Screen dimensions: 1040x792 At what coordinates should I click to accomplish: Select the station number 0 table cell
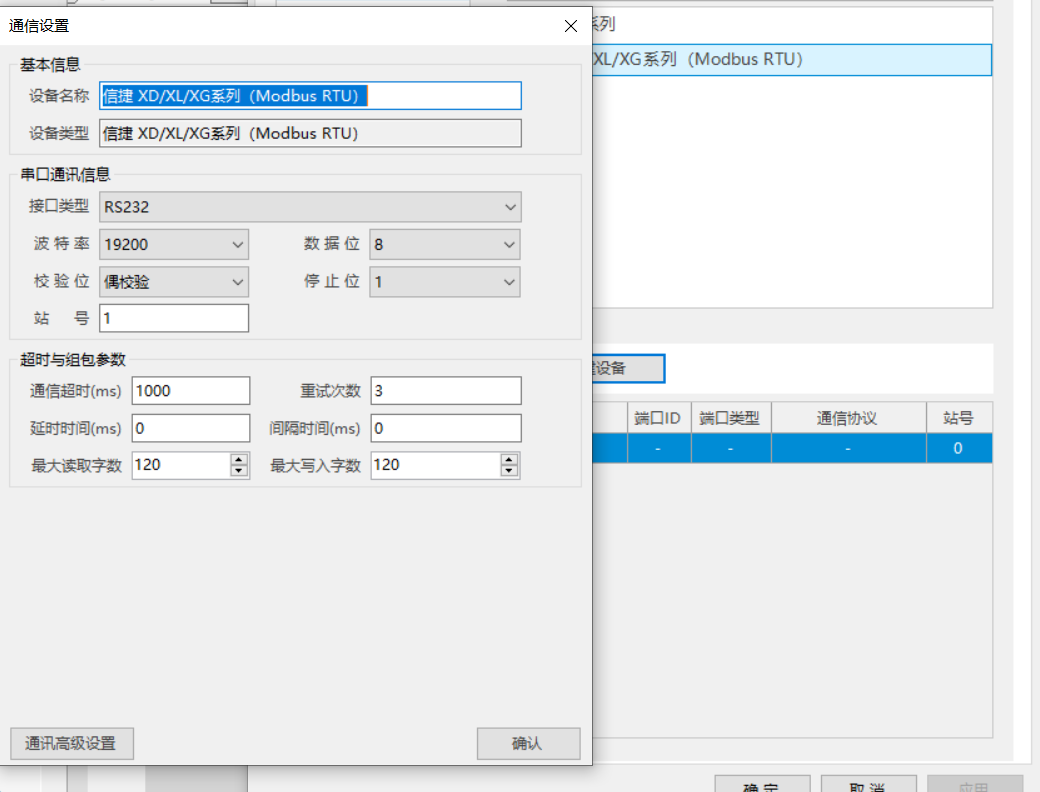[x=959, y=448]
